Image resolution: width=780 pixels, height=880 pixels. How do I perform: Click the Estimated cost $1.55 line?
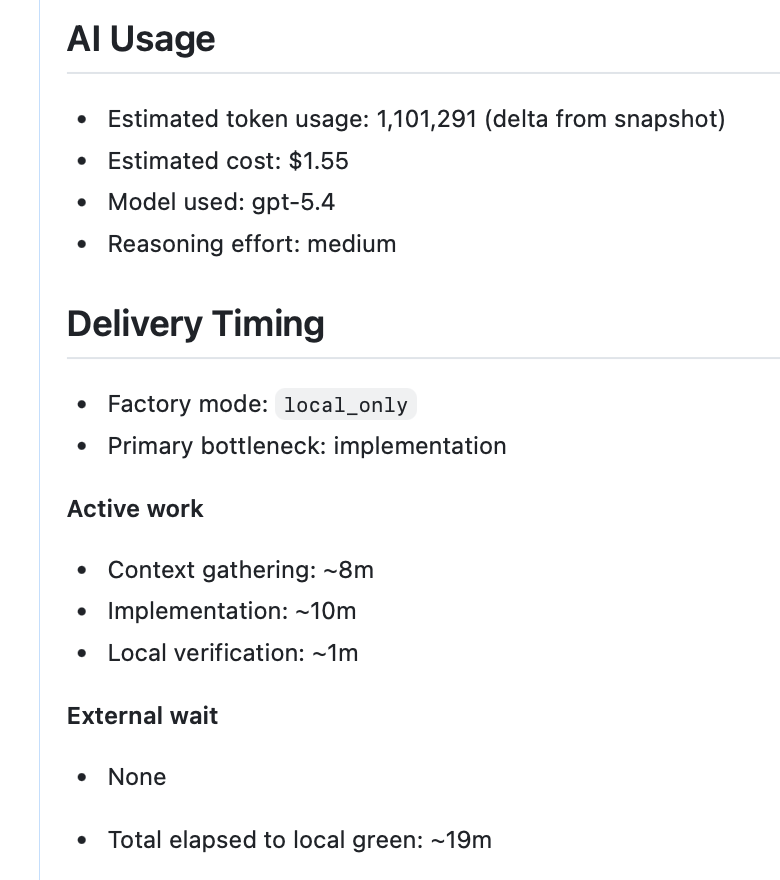228,161
